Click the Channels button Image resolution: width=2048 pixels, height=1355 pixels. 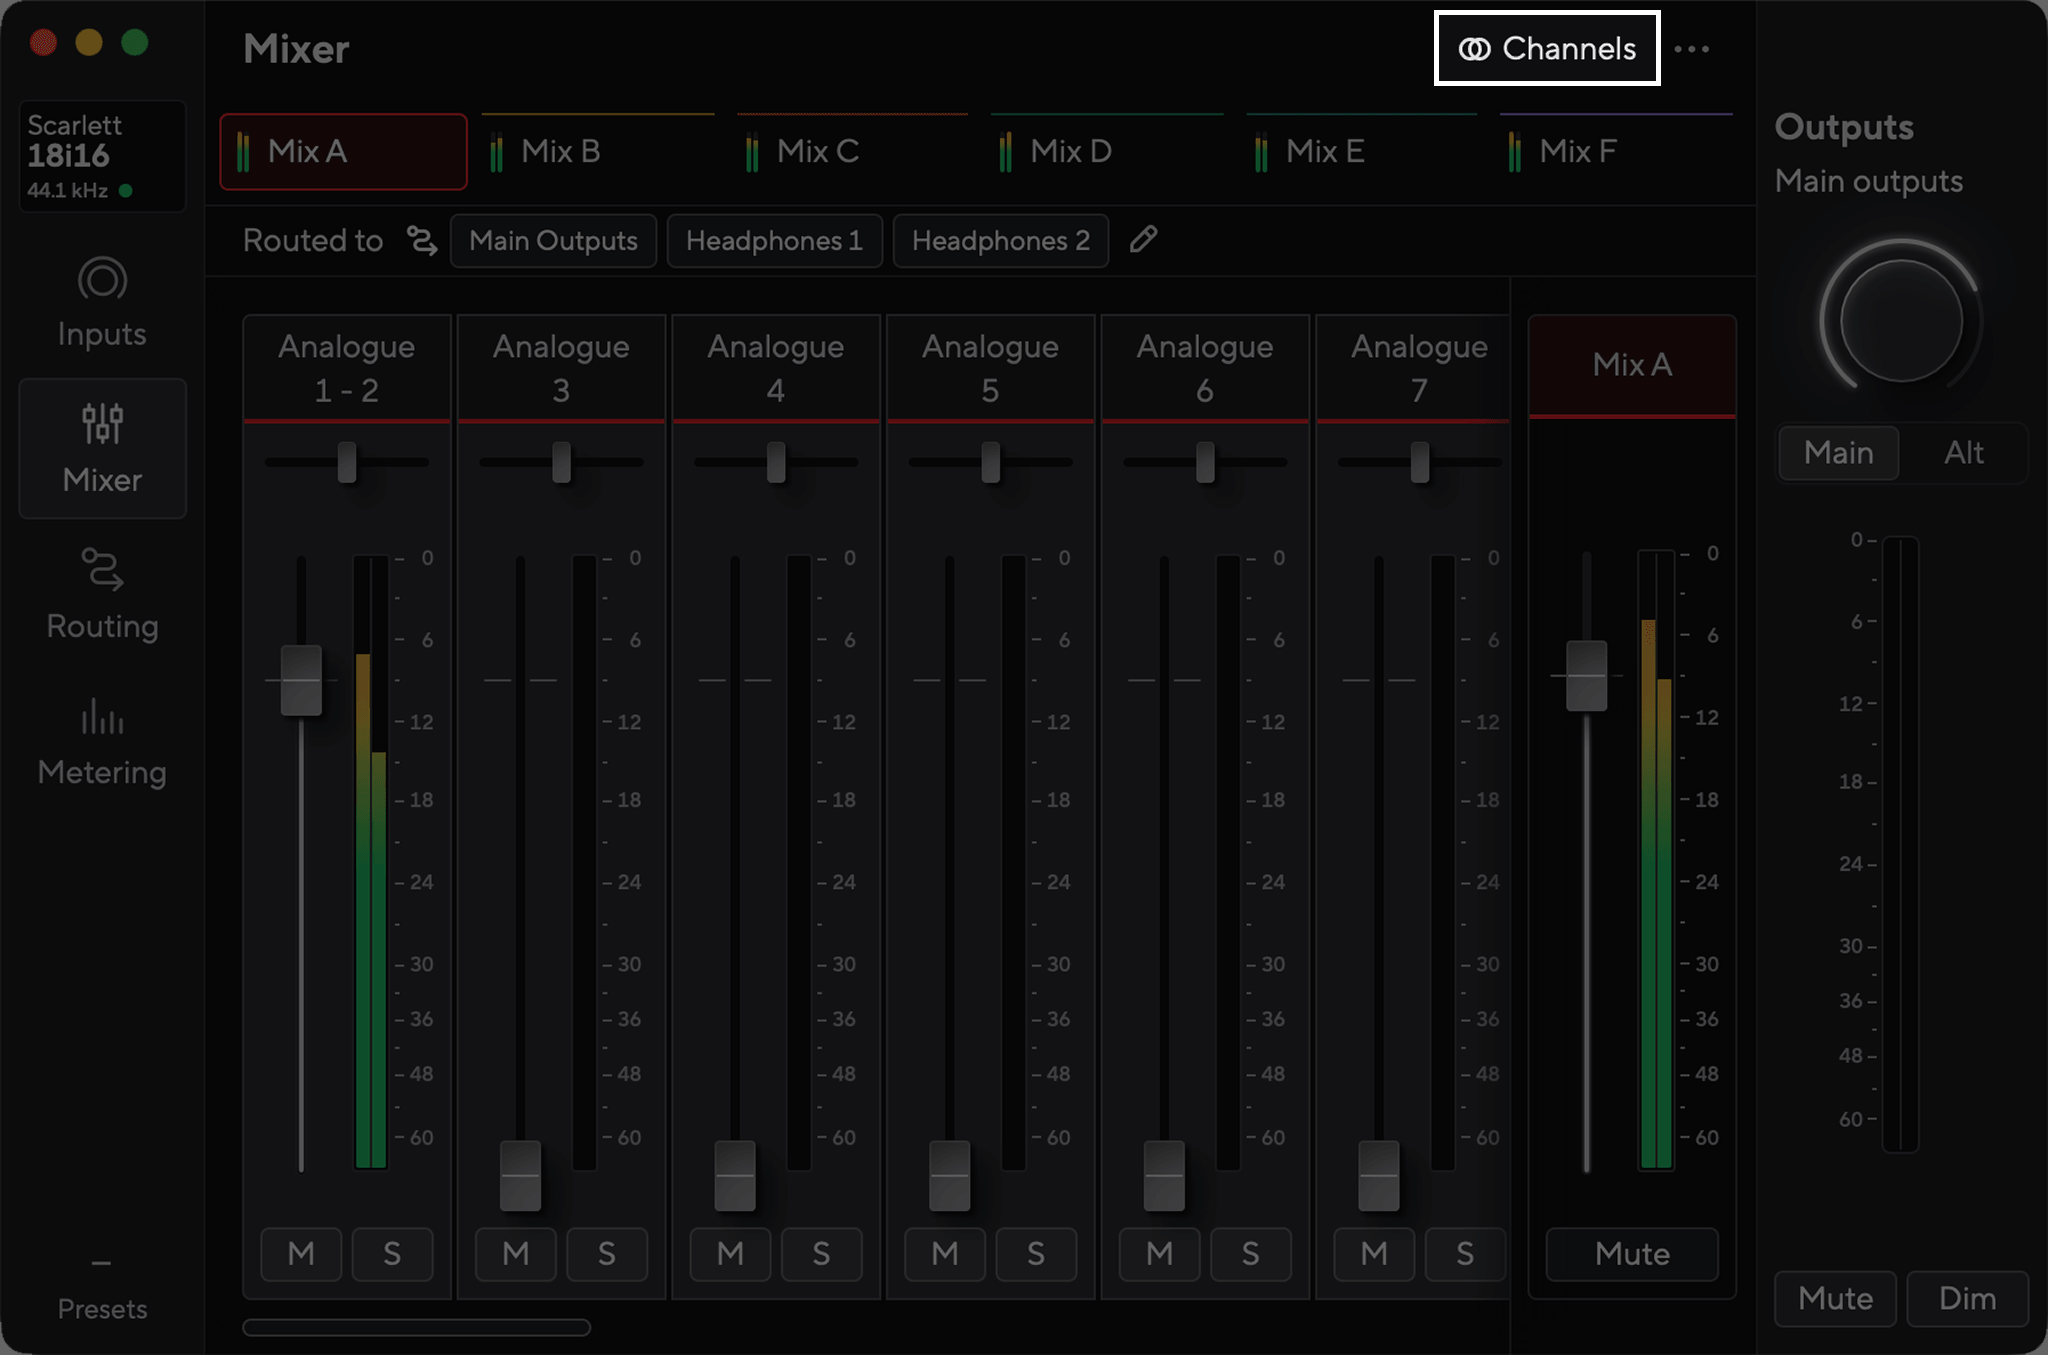click(x=1547, y=48)
